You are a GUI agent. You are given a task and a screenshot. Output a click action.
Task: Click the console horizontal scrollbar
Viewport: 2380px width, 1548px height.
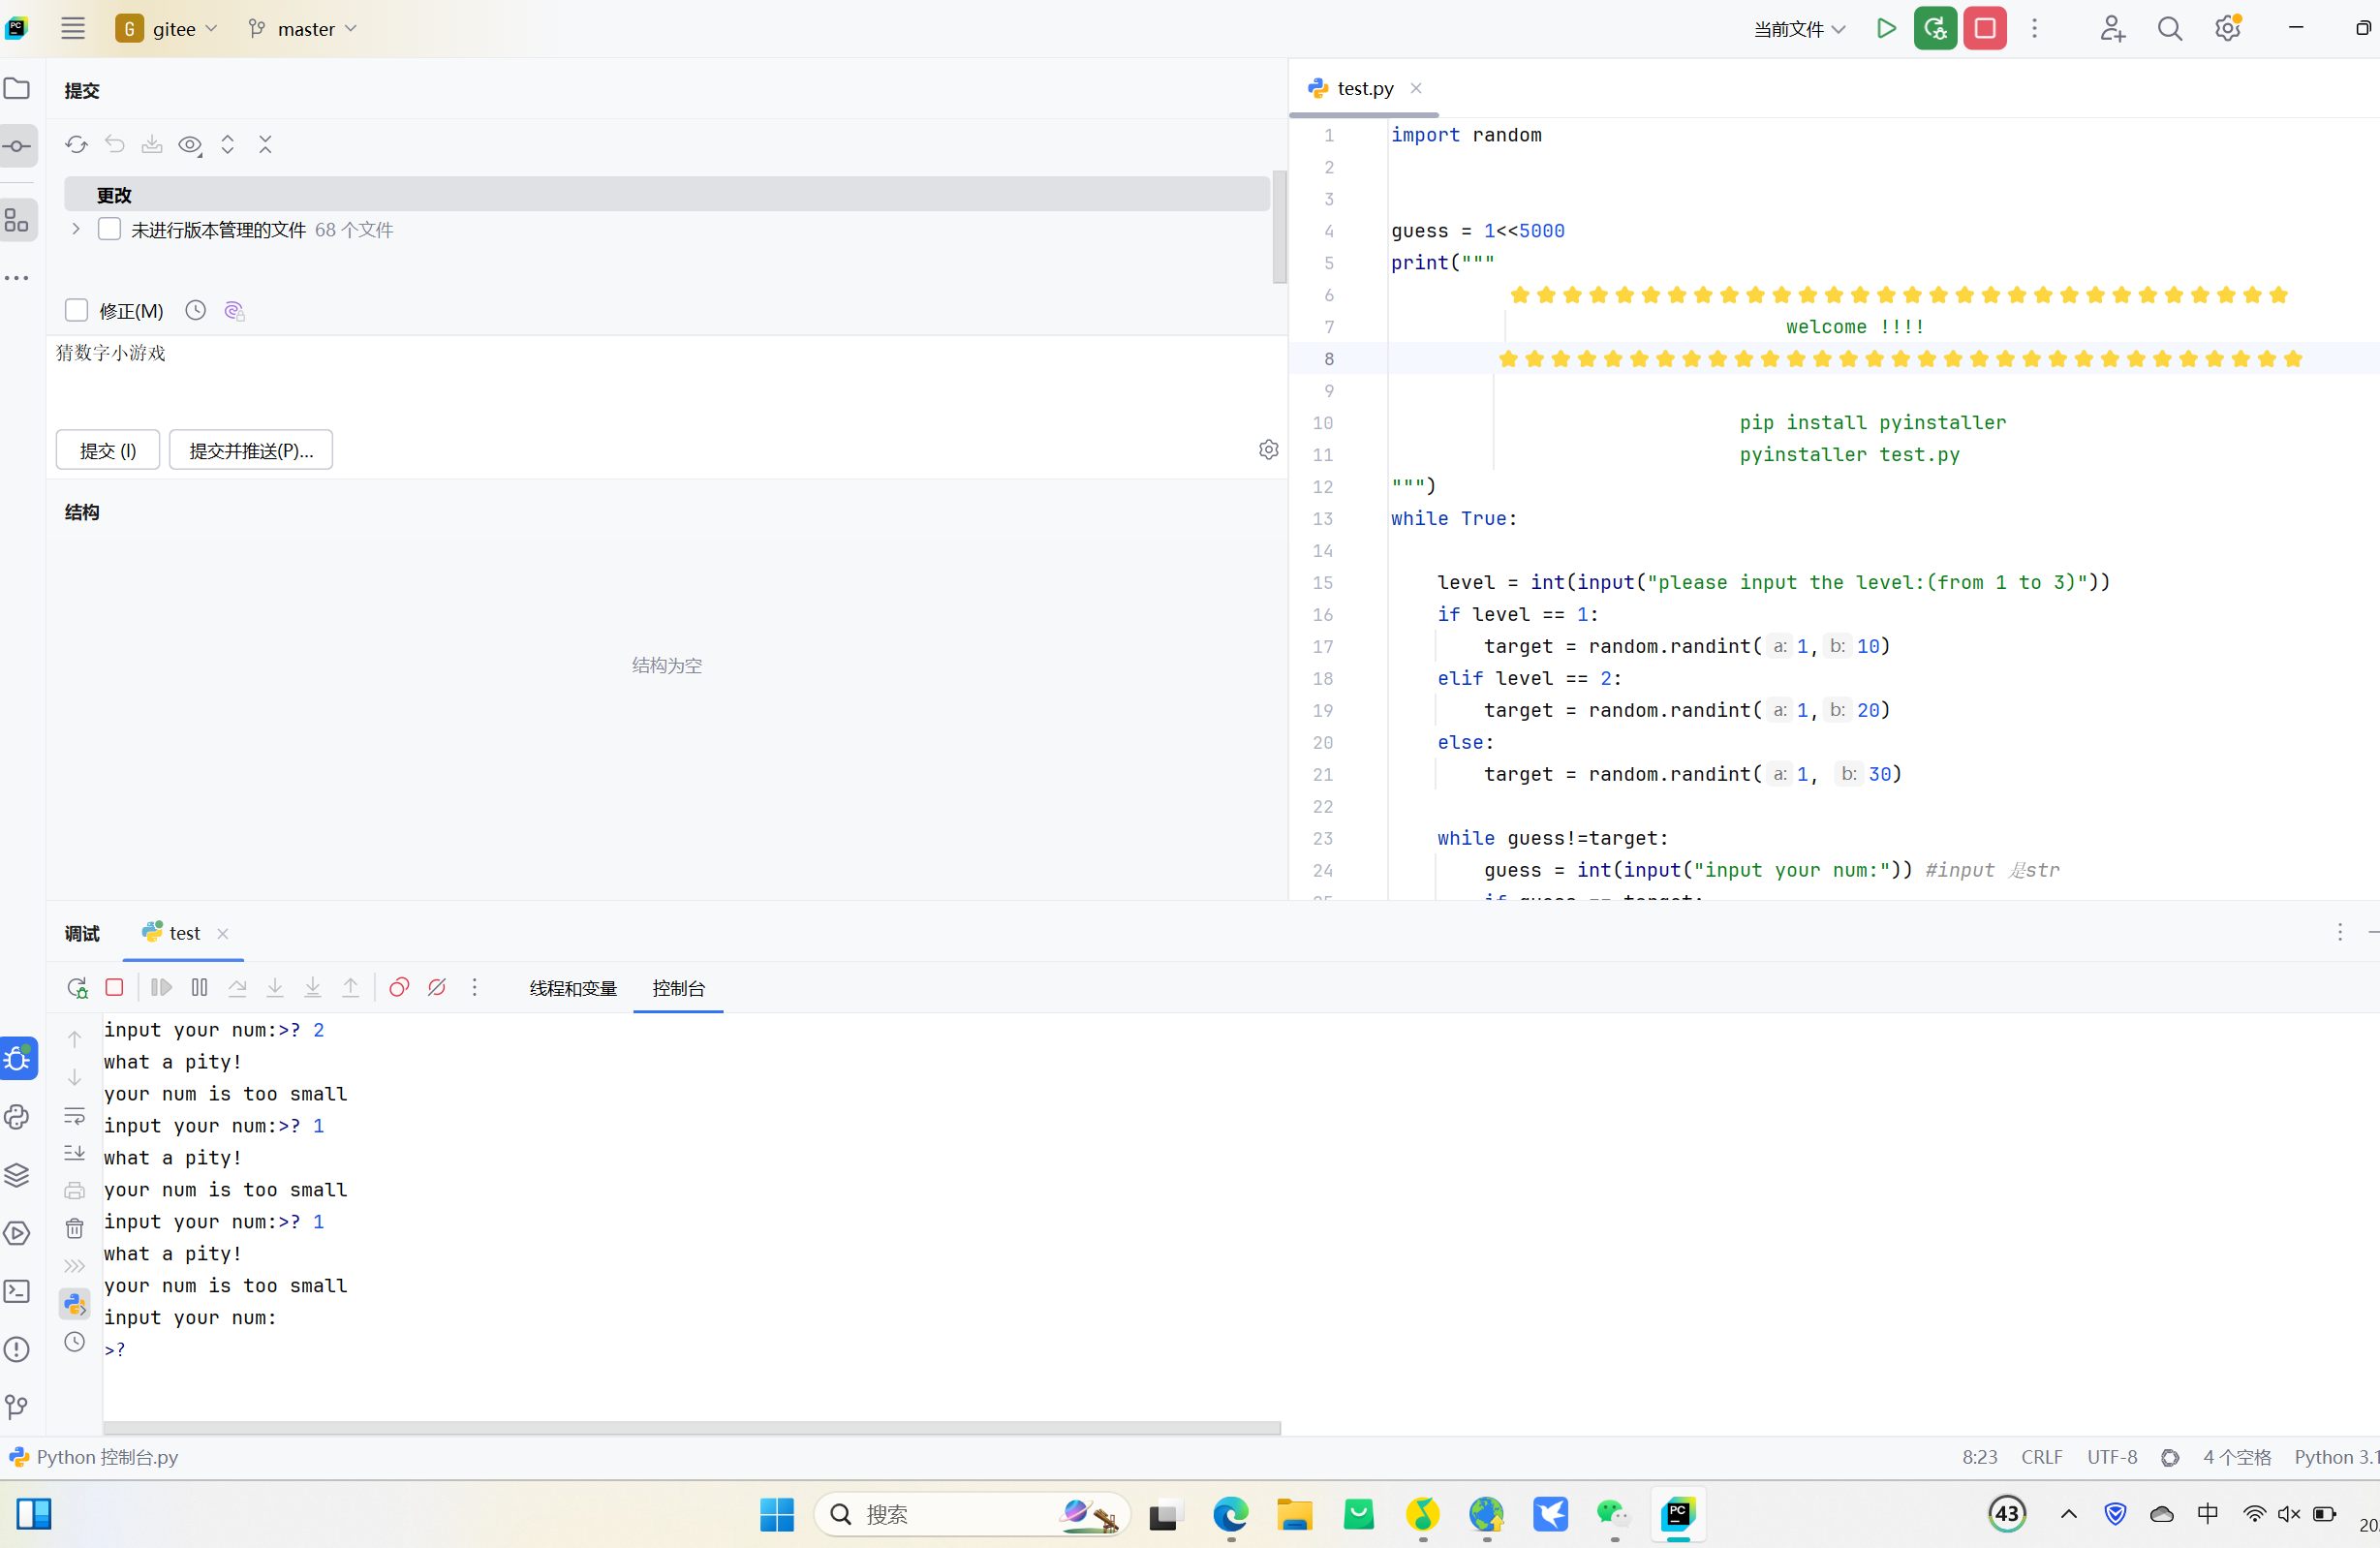click(692, 1427)
